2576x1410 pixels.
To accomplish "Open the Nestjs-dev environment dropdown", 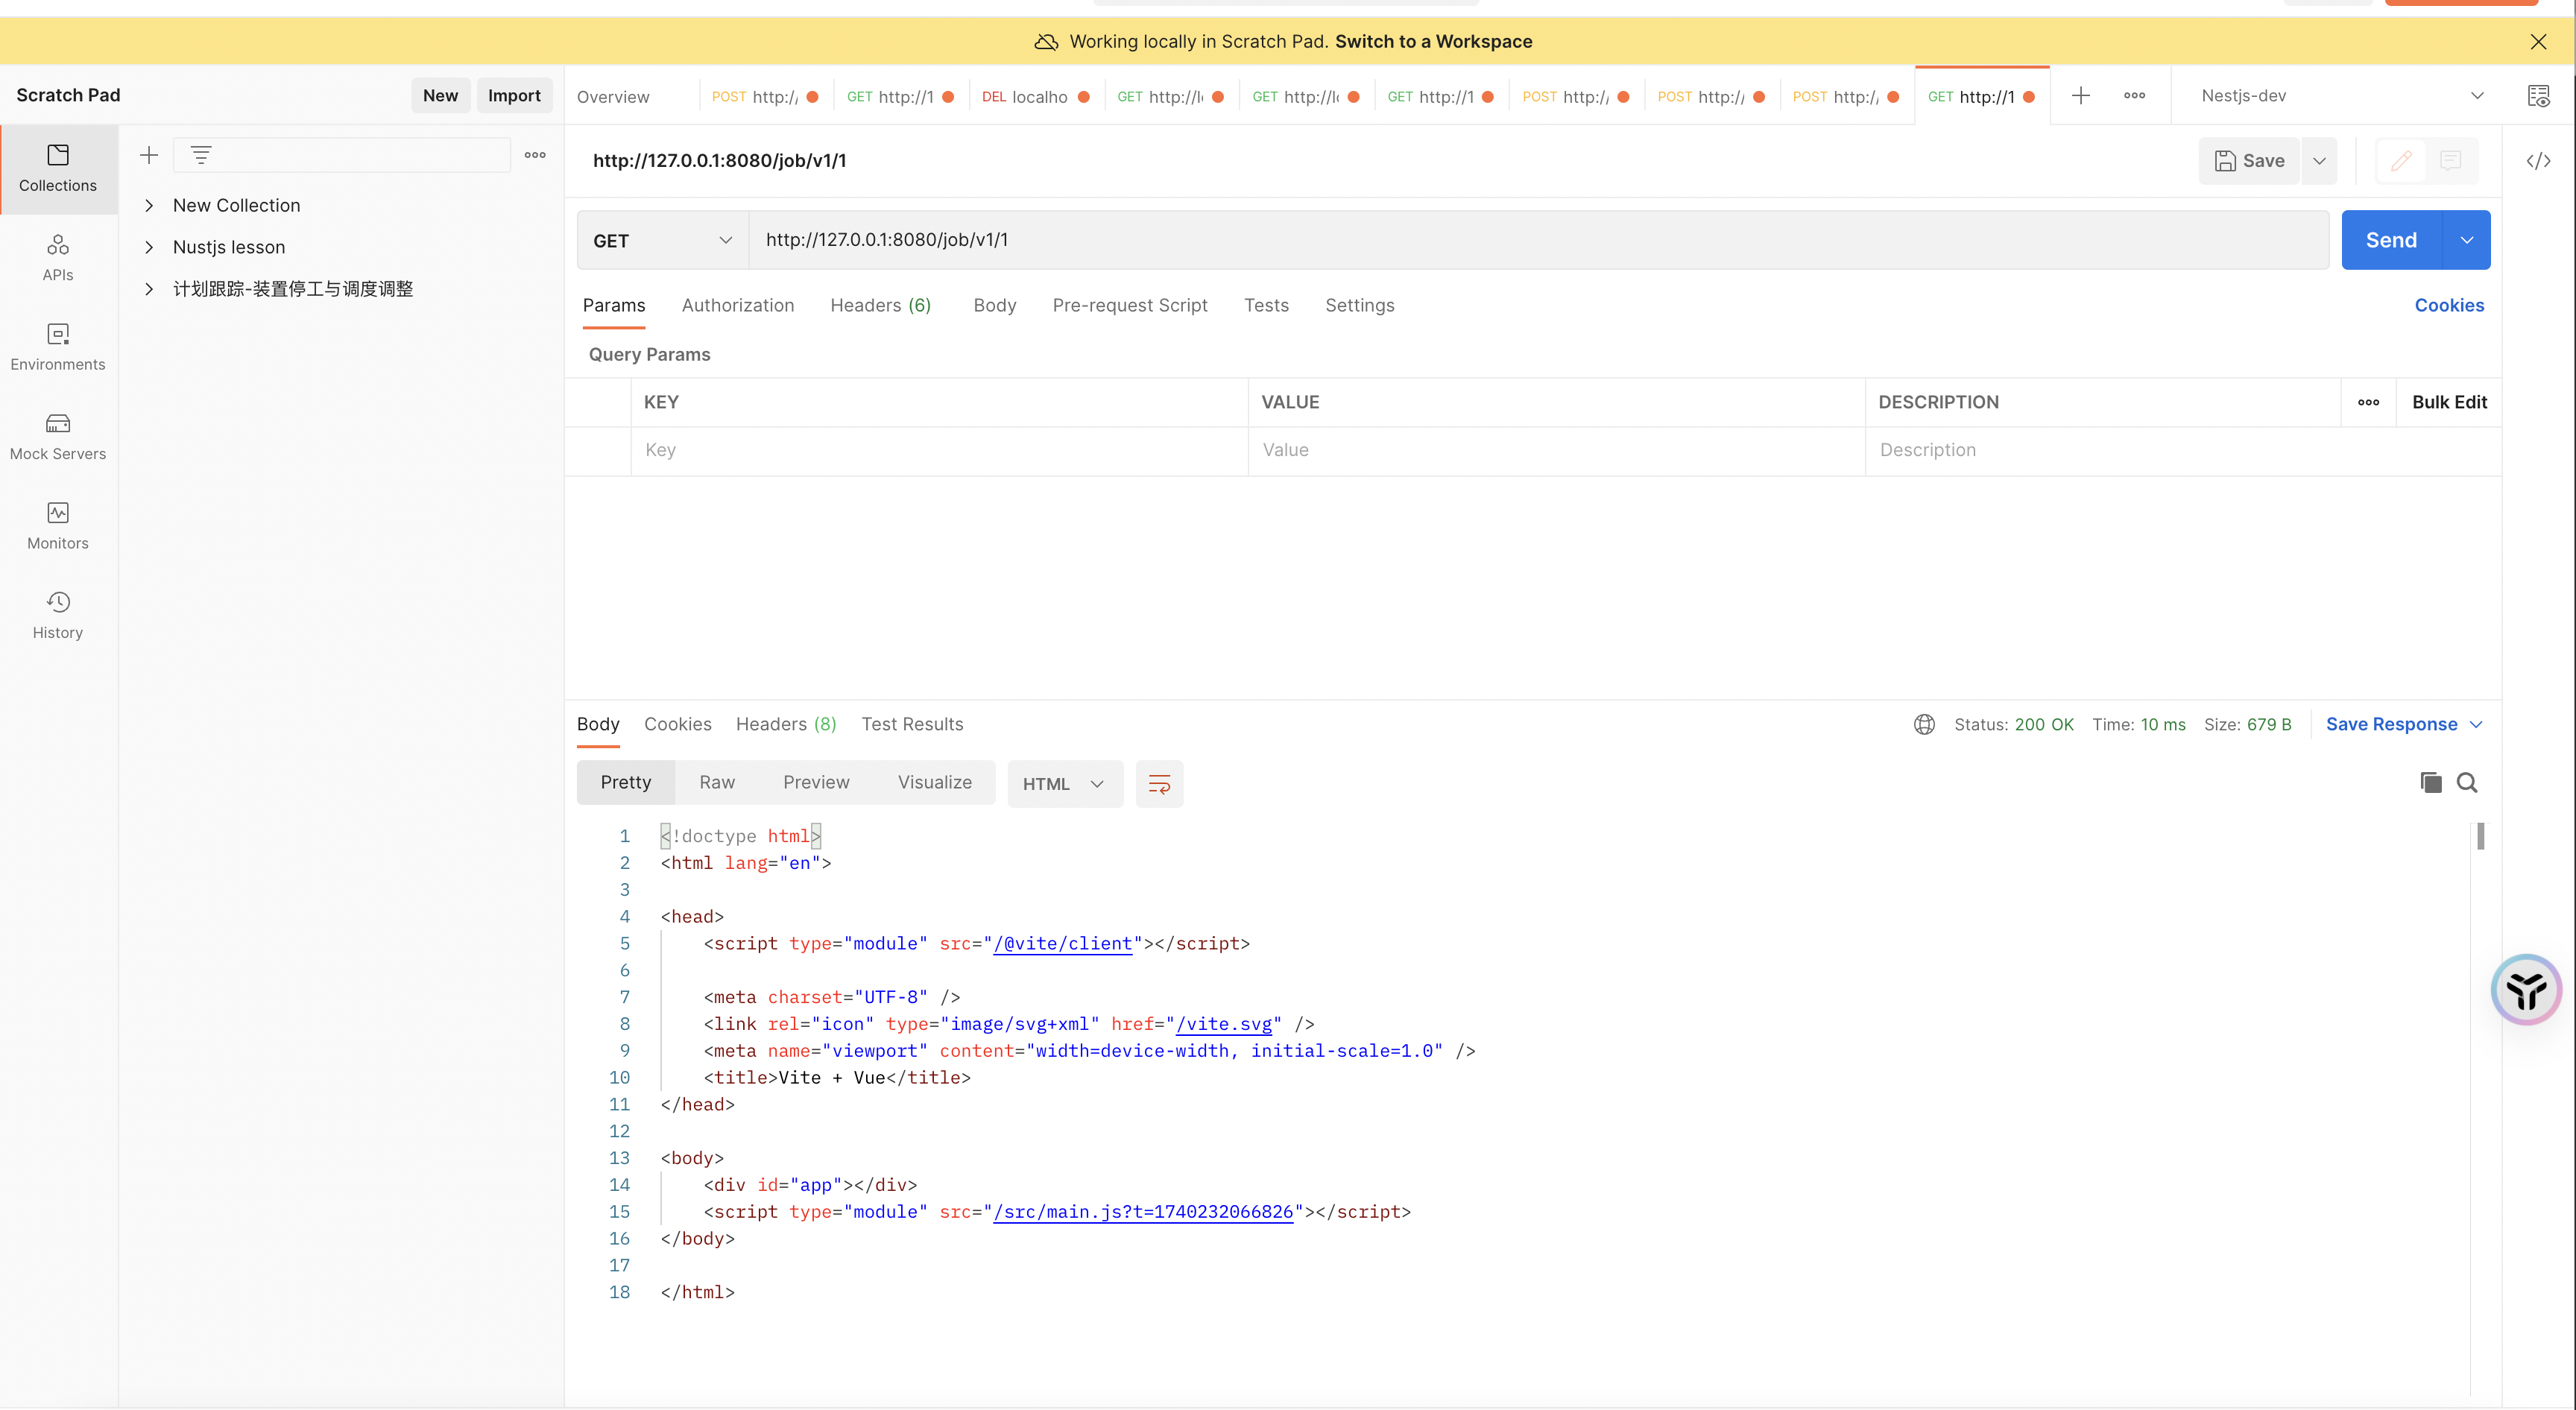I will pos(2341,96).
